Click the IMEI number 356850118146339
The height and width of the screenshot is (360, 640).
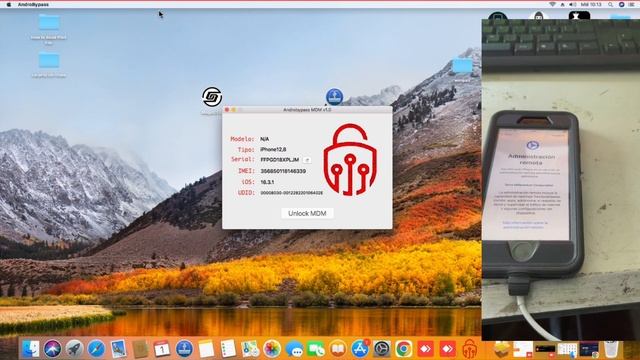pyautogui.click(x=283, y=171)
